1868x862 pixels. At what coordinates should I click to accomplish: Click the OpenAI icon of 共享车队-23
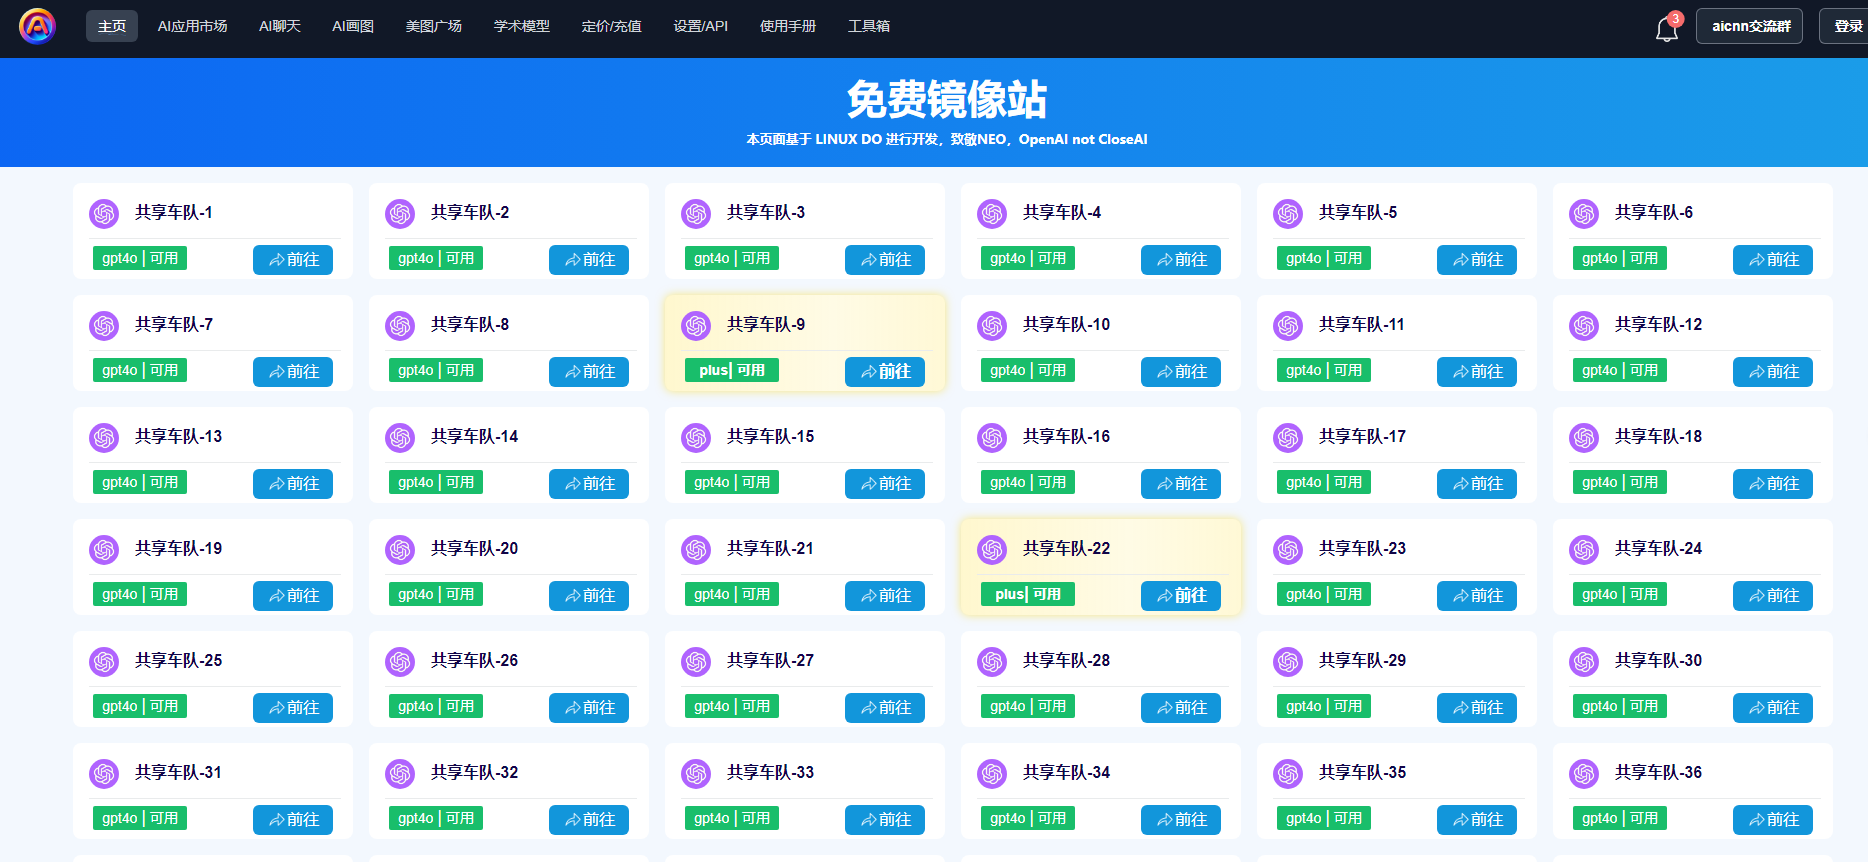click(1288, 549)
